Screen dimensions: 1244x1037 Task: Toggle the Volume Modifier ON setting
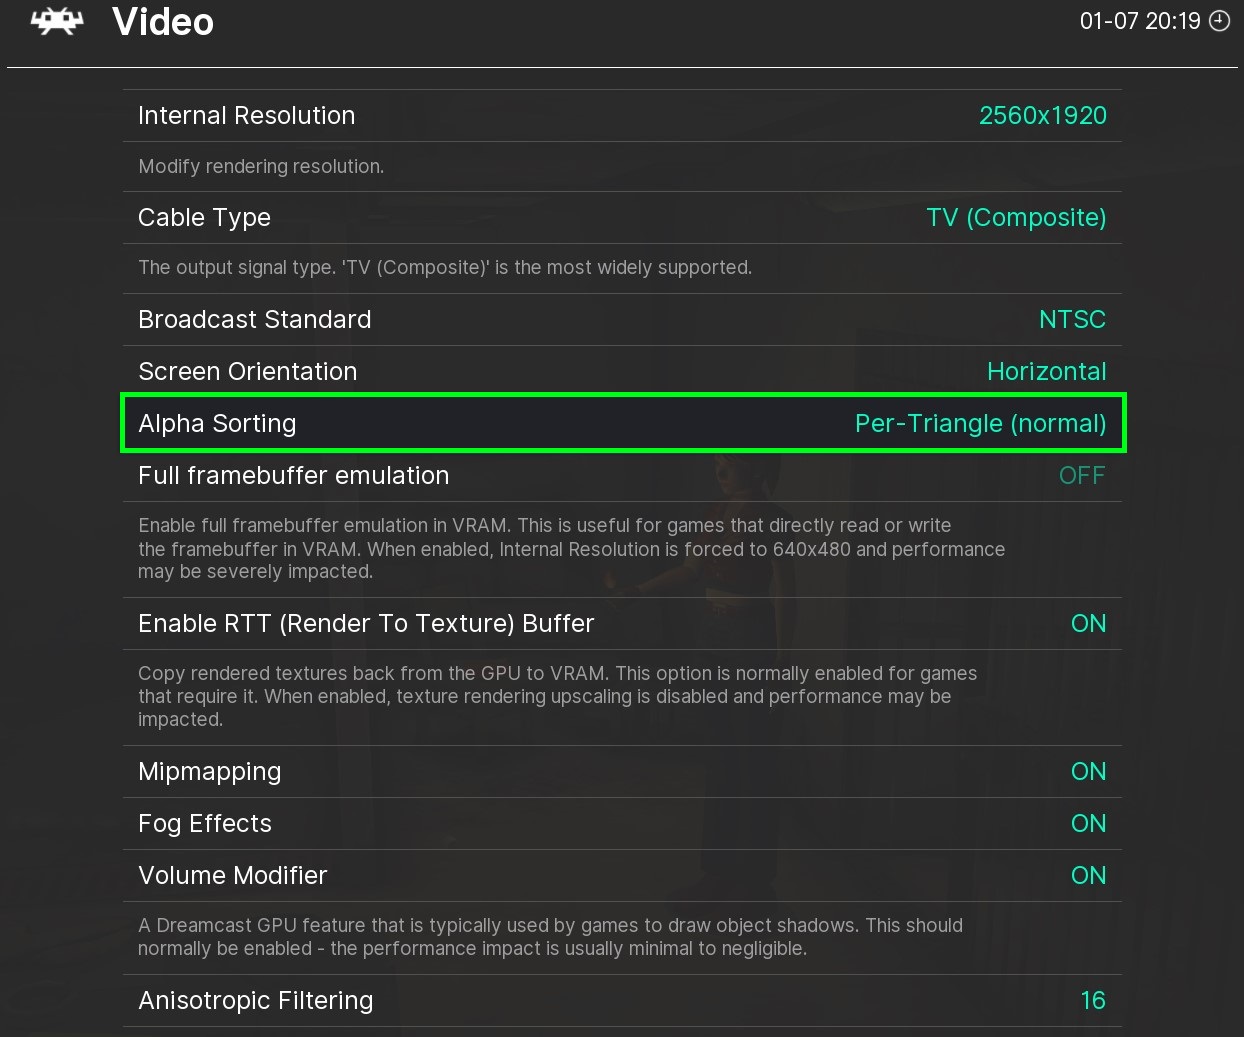(1088, 875)
